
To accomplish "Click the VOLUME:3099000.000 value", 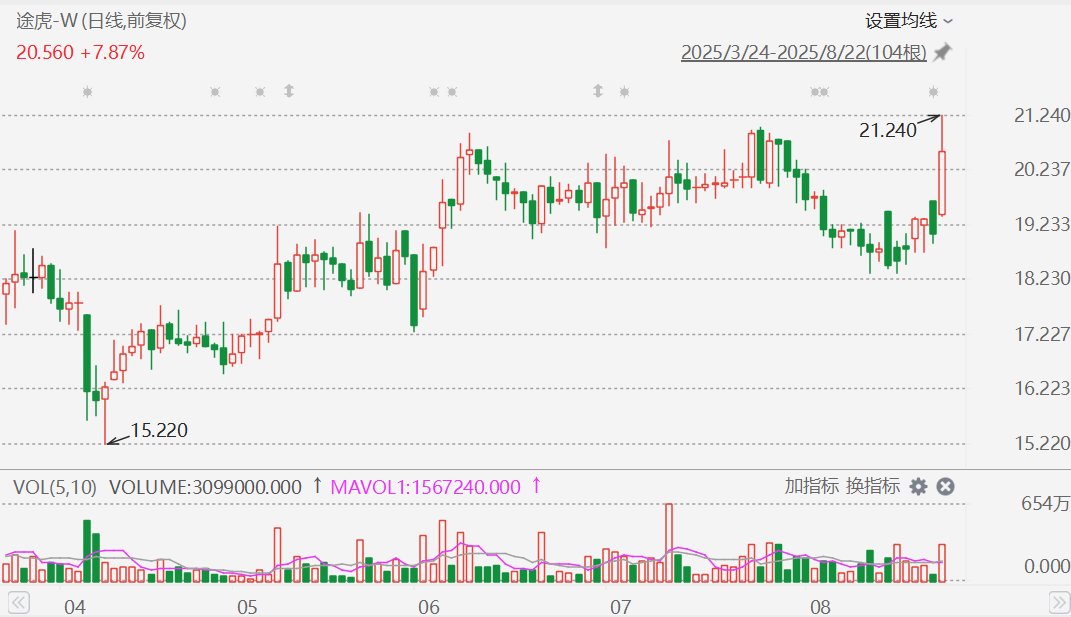I will click(x=205, y=487).
